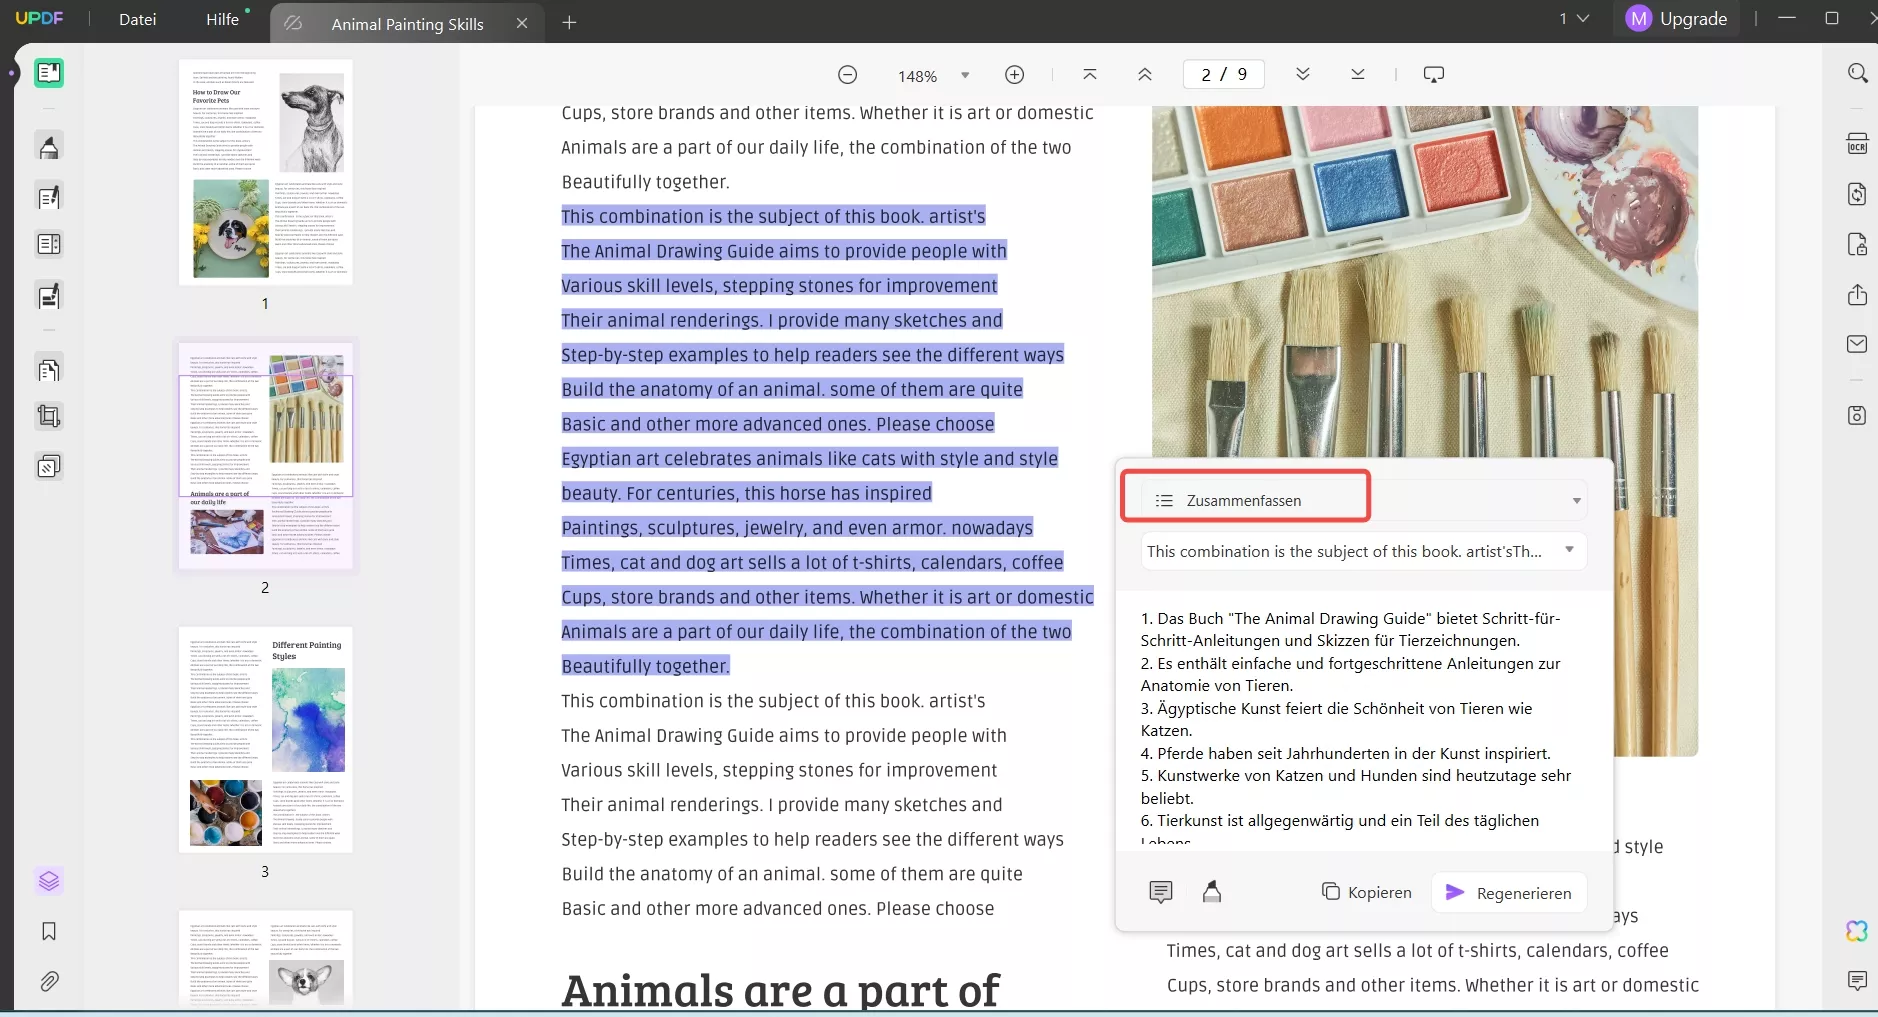Open the partially visible page 4 thumbnail
This screenshot has width=1878, height=1017.
265,958
